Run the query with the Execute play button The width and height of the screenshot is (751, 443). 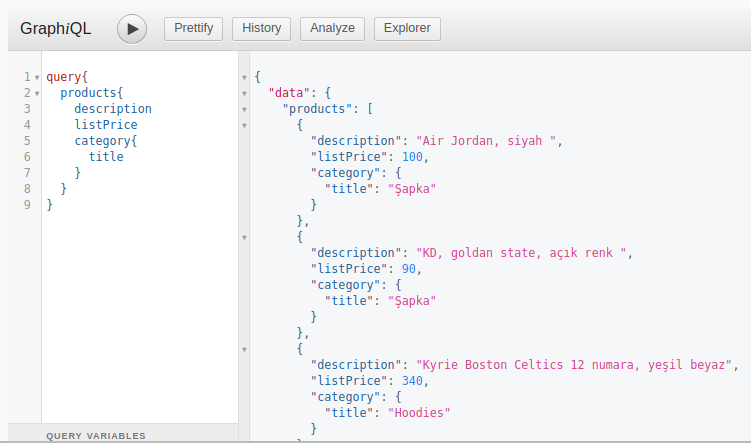(x=132, y=29)
